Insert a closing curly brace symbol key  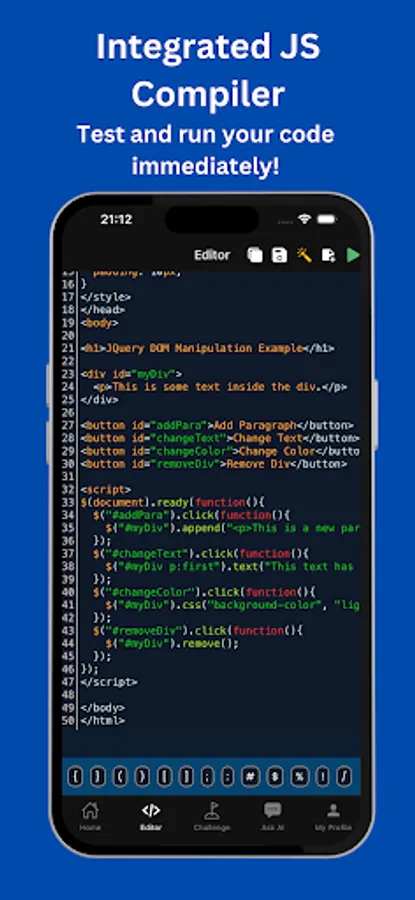click(98, 777)
